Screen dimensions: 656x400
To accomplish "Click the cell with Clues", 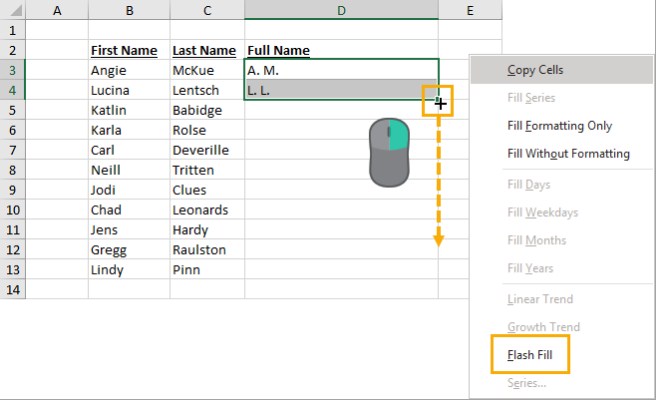I will click(207, 190).
